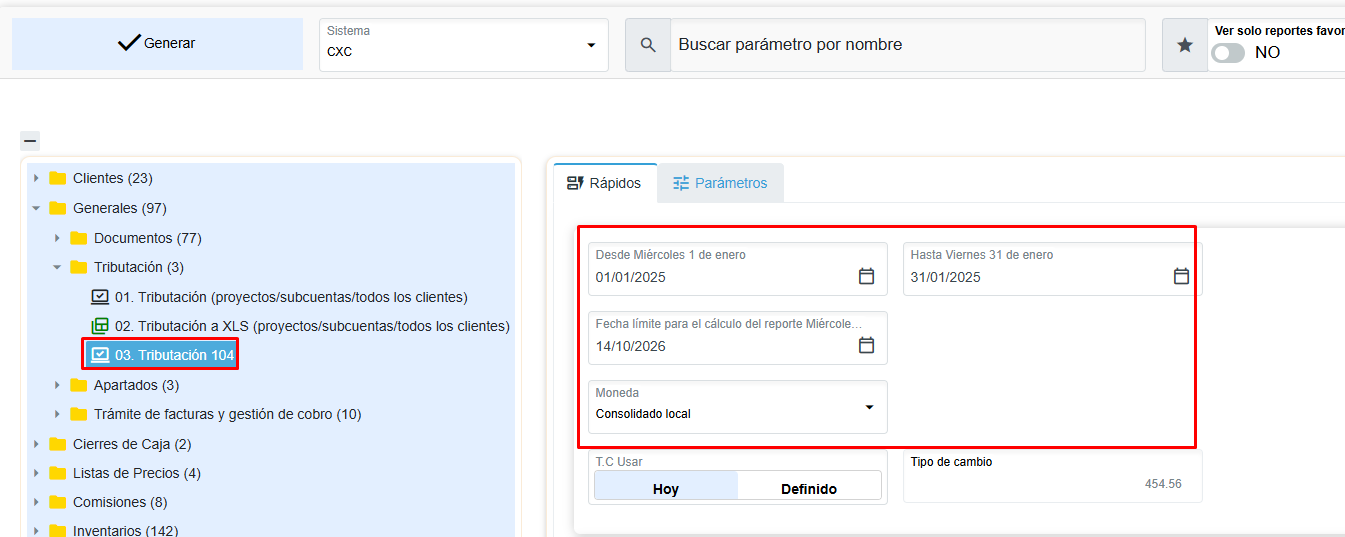1345x537 pixels.
Task: Click the search magnifier icon
Action: 648,45
